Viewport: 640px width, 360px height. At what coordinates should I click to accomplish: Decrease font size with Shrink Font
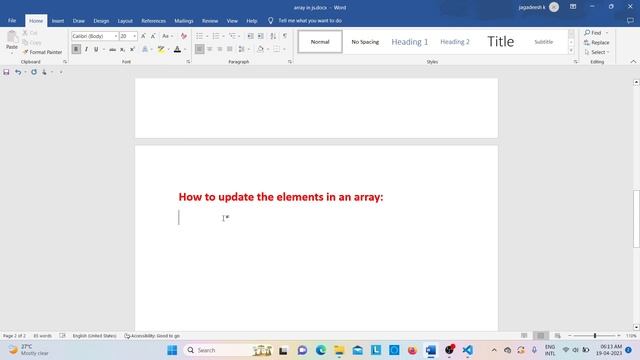coord(153,36)
